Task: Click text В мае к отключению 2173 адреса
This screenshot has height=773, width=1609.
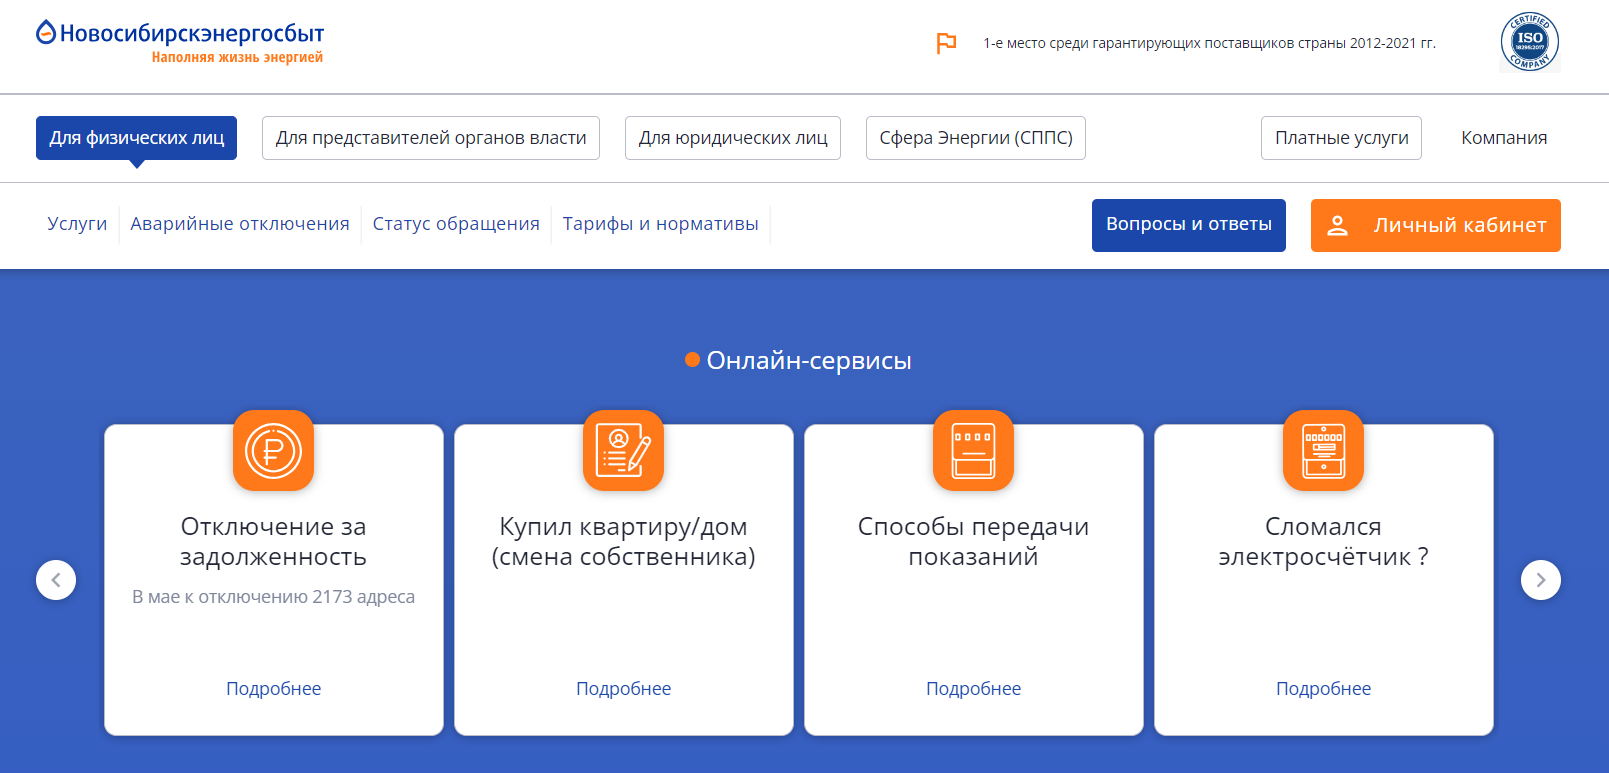Action: (273, 597)
